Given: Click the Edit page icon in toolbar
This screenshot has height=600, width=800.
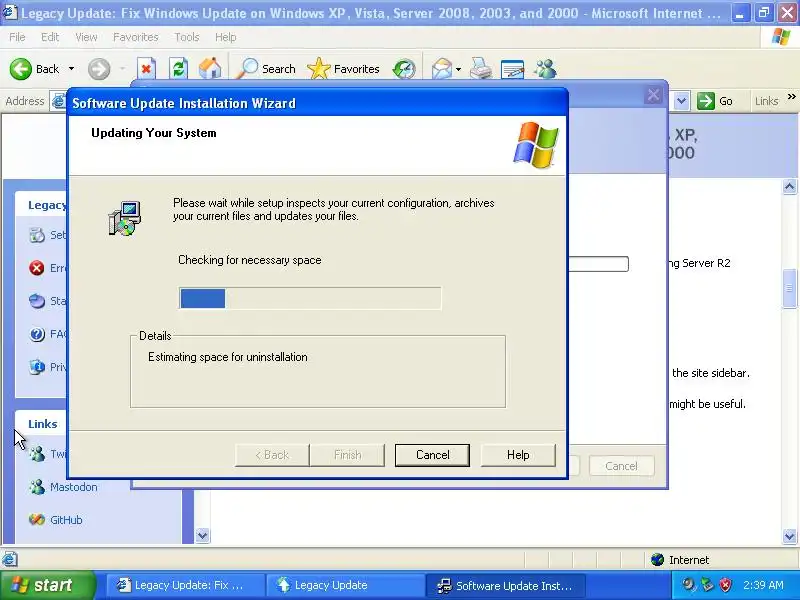Looking at the screenshot, I should (512, 69).
